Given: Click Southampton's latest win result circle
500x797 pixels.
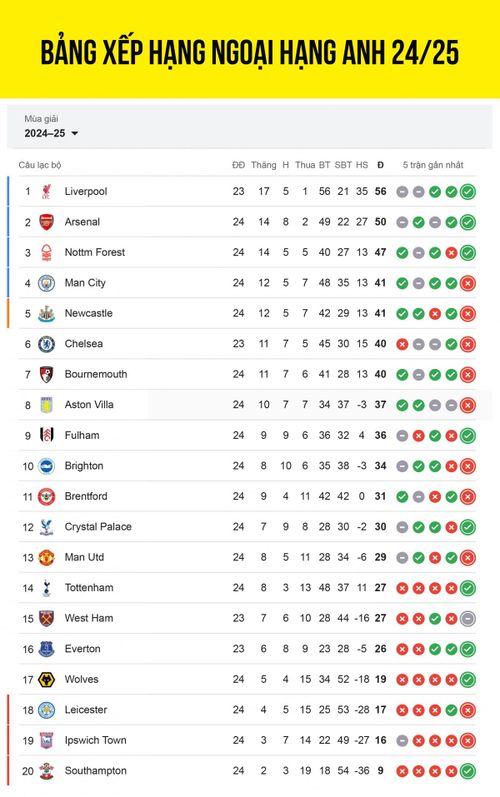Looking at the screenshot, I should tap(467, 771).
